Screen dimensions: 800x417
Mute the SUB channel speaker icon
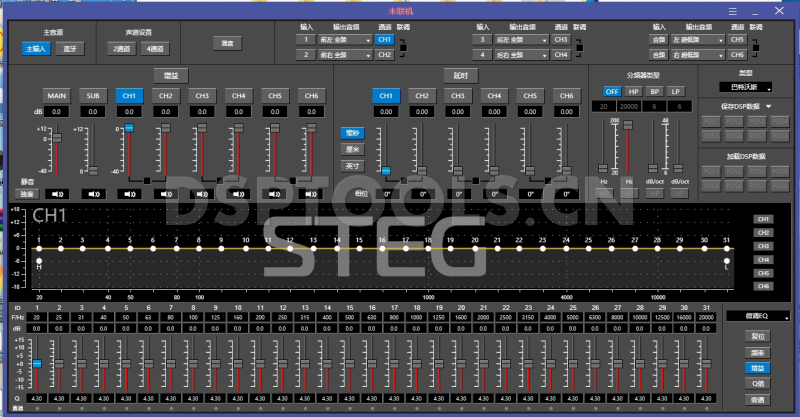point(93,193)
